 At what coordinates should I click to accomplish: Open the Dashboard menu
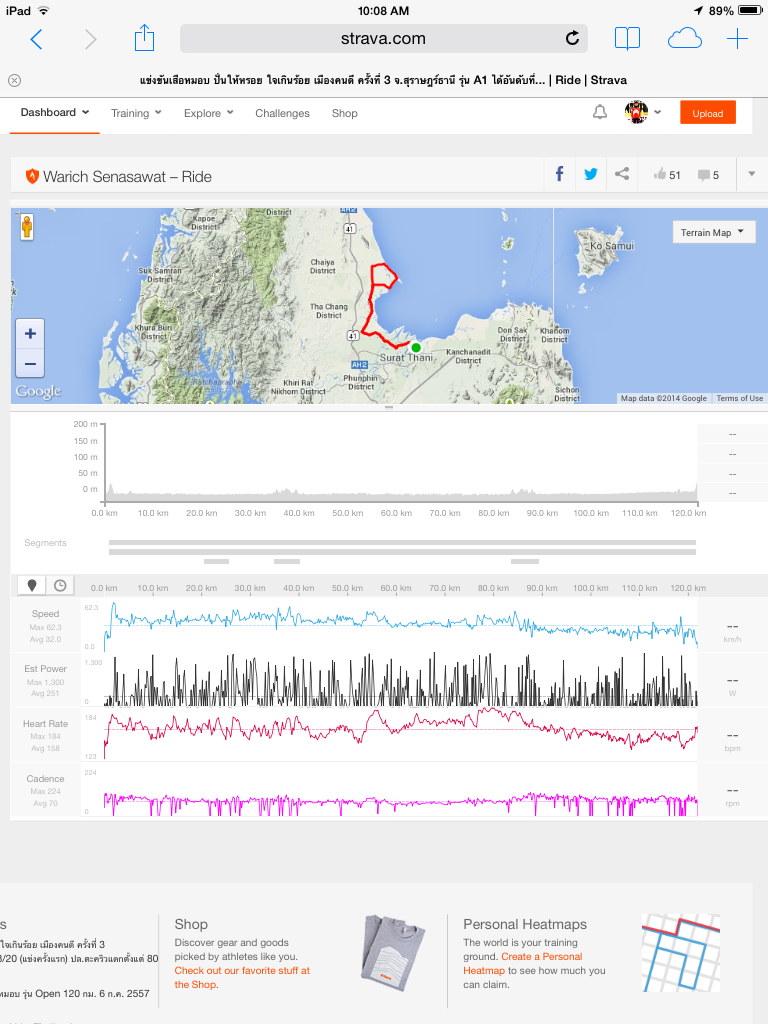point(55,112)
